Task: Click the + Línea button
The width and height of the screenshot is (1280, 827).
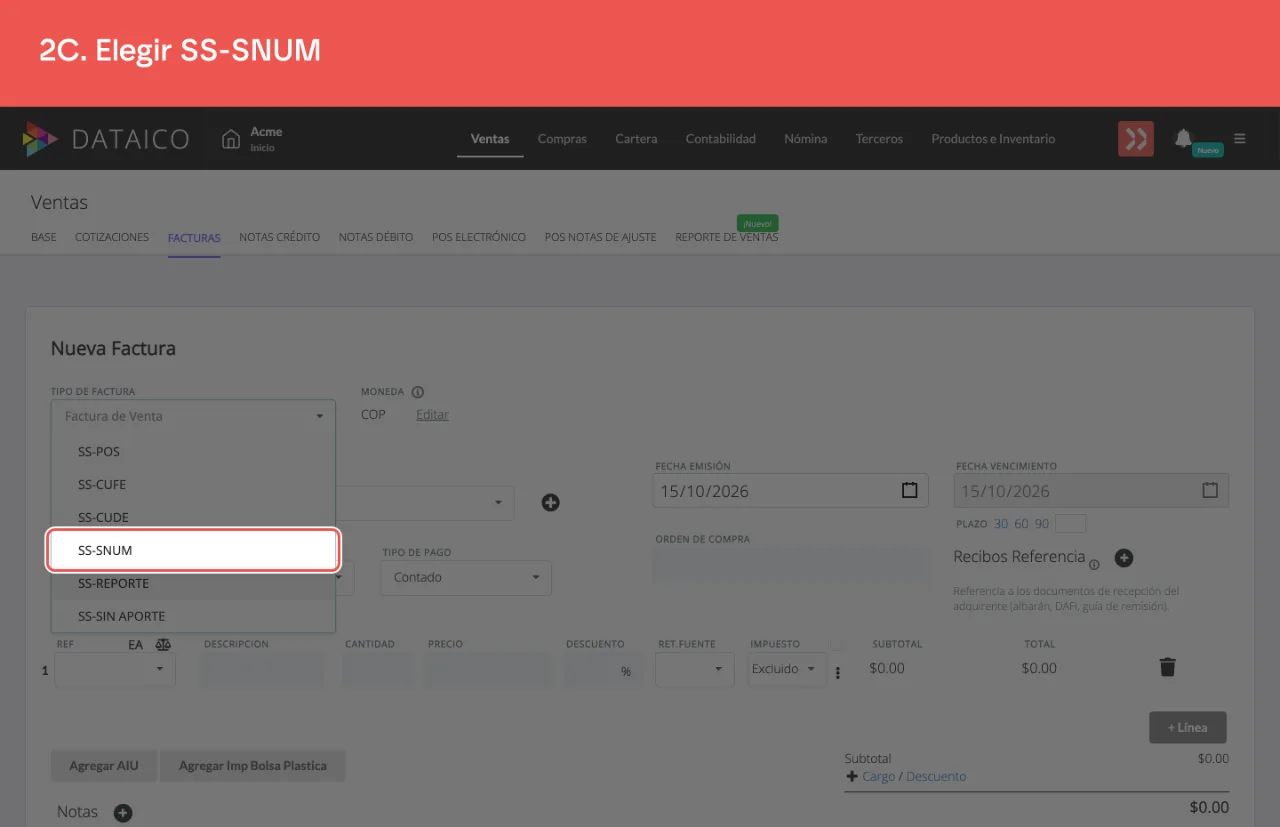Action: pos(1188,727)
